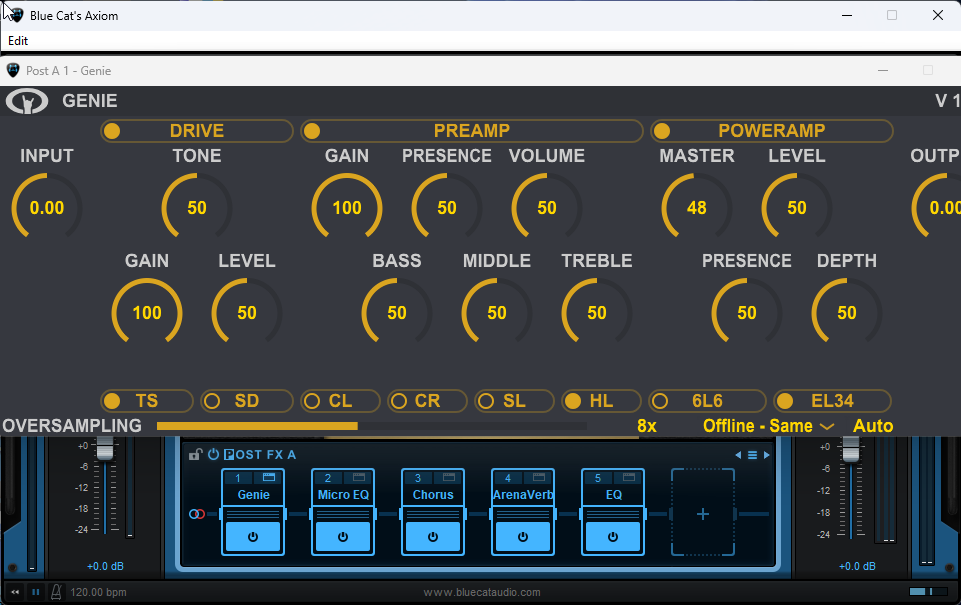Click the OVERSAMPLING slider bar
This screenshot has height=605, width=961.
[371, 426]
